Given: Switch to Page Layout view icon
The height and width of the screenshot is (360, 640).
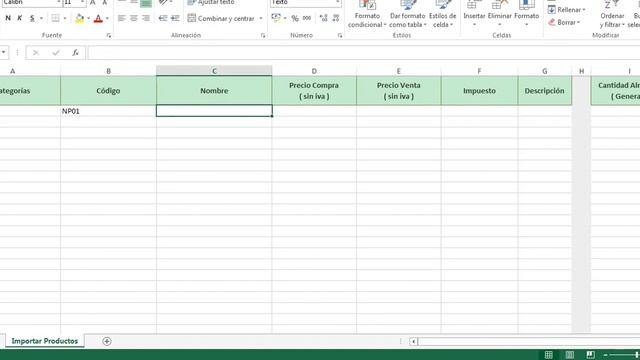Looking at the screenshot, I should [570, 355].
